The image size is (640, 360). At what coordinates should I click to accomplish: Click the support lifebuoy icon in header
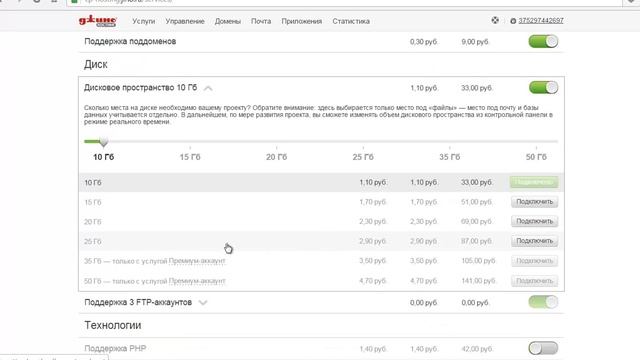[x=495, y=20]
